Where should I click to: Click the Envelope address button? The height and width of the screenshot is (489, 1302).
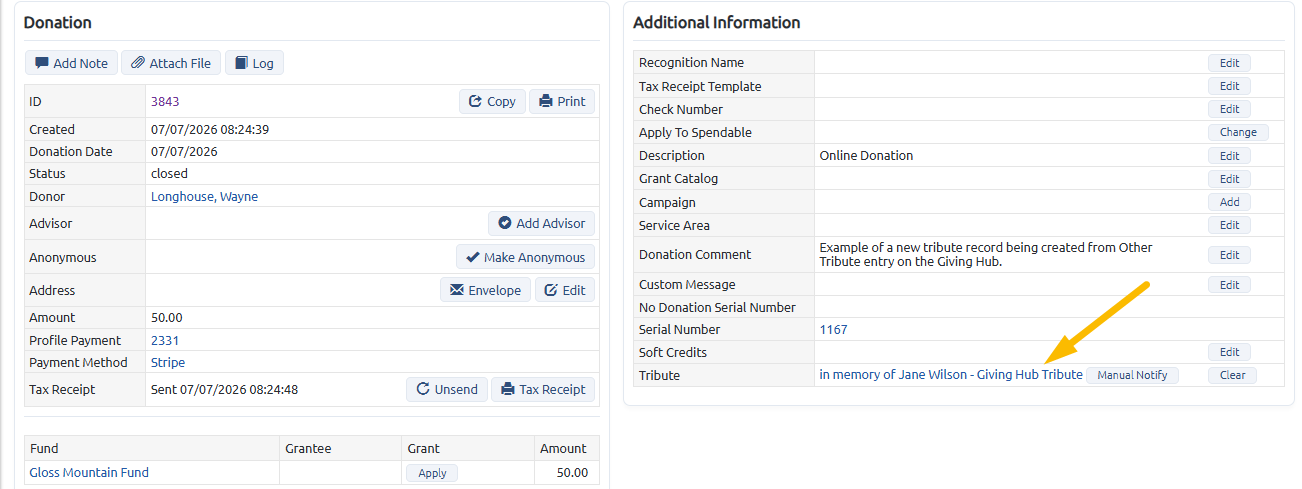[485, 290]
